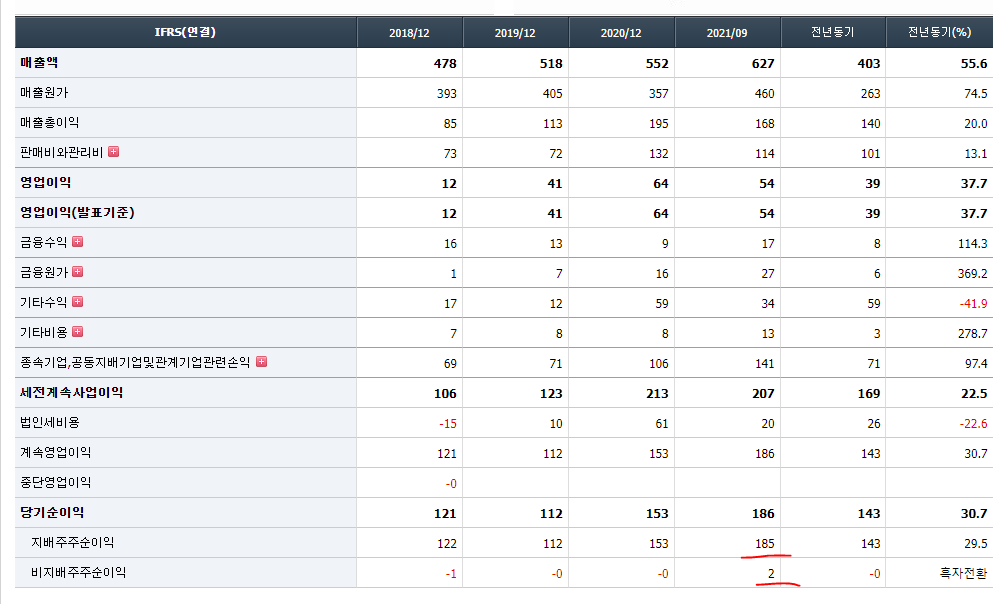Image resolution: width=997 pixels, height=604 pixels.
Task: Click 금융원가 percent value 369.2
Action: click(x=972, y=273)
